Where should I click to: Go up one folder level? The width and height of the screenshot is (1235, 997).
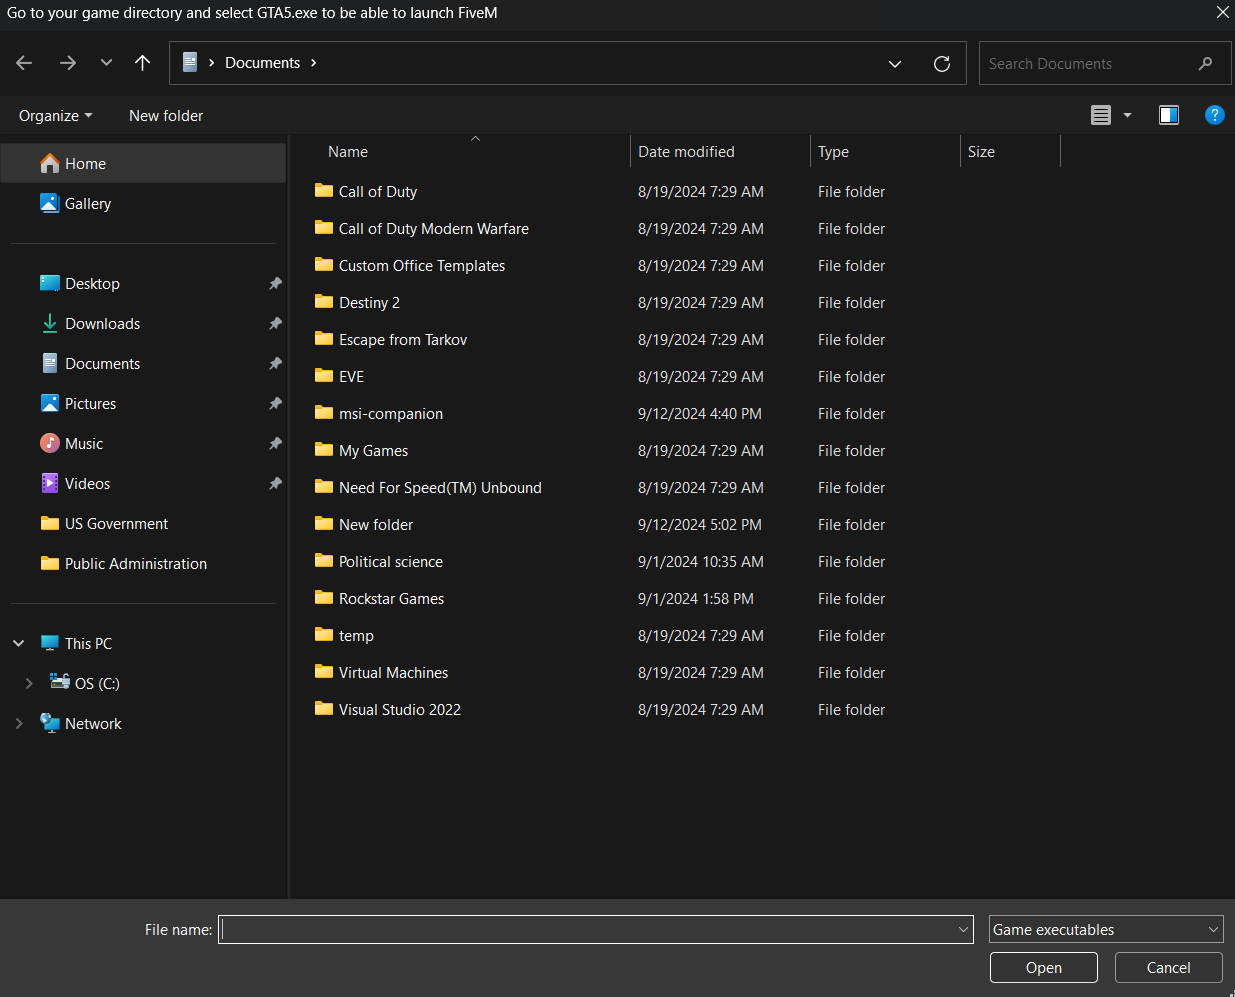click(142, 62)
